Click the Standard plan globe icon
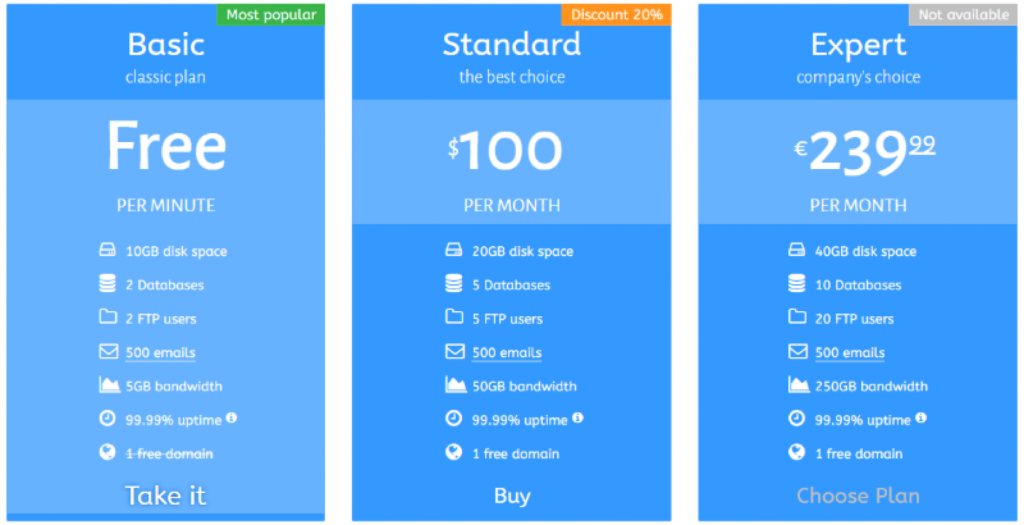This screenshot has width=1024, height=525. coord(453,453)
